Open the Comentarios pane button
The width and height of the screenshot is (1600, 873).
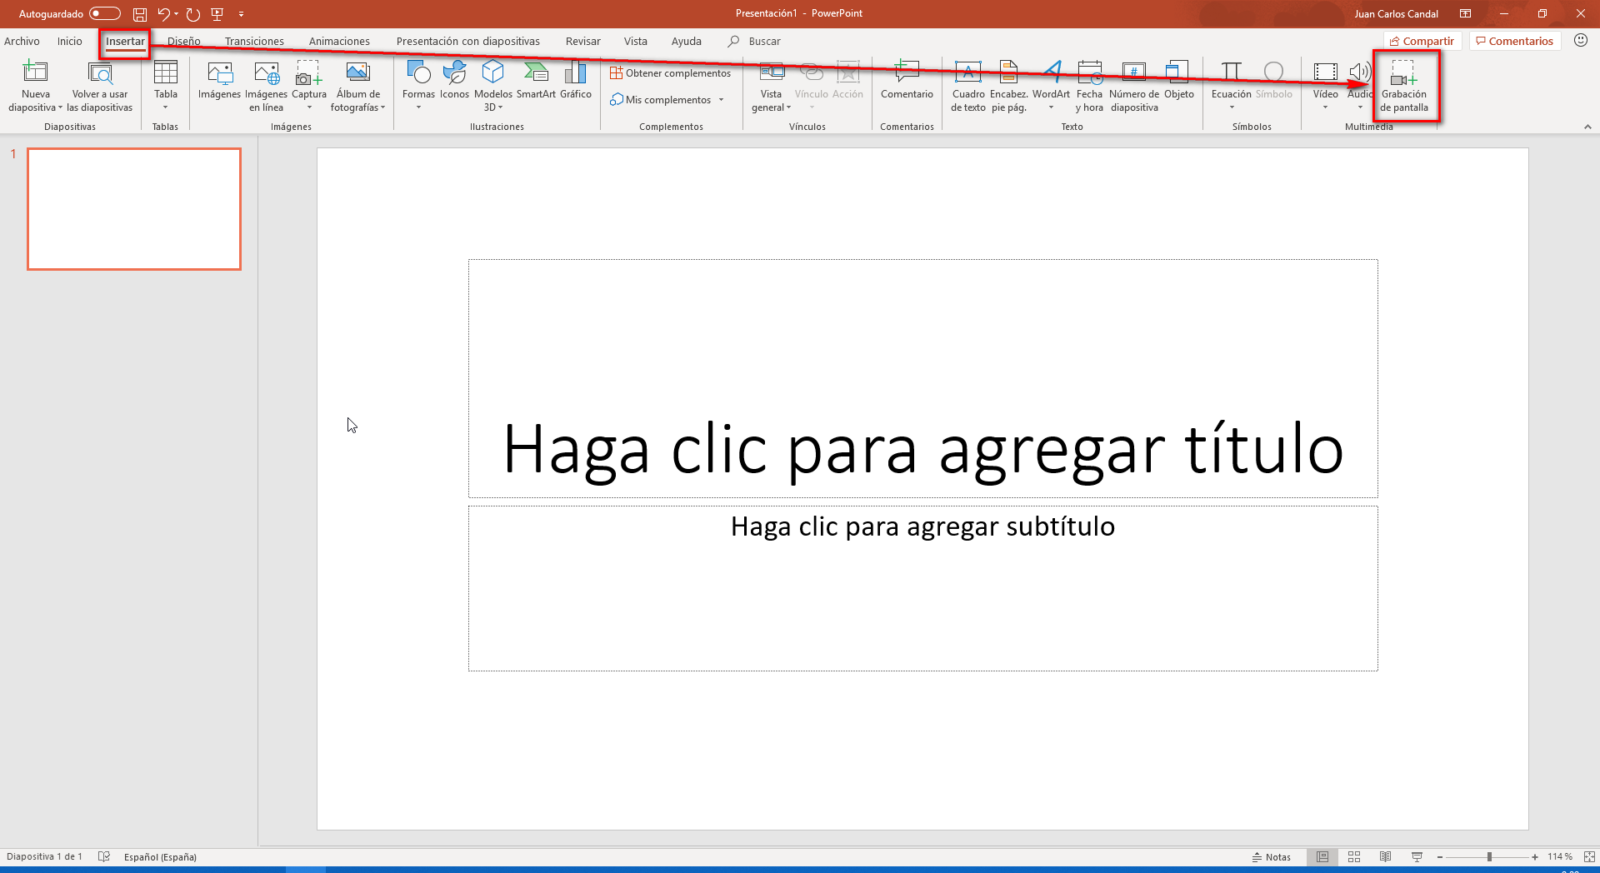(x=1514, y=41)
